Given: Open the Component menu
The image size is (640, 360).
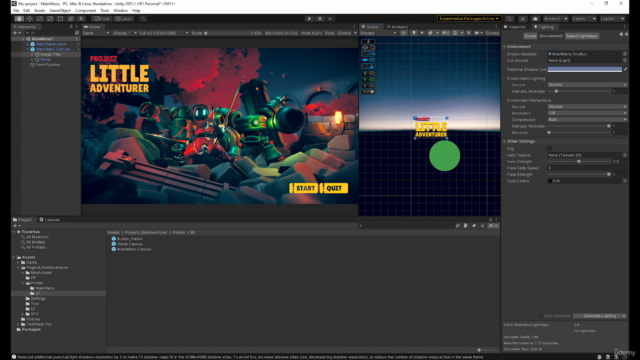Looking at the screenshot, I should pos(85,11).
